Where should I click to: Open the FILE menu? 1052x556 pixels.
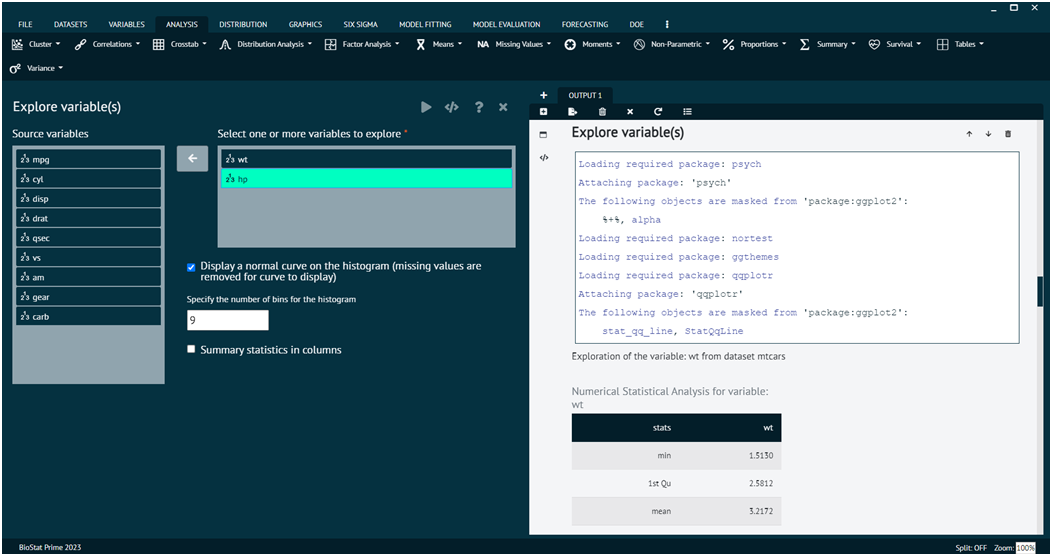pos(25,24)
